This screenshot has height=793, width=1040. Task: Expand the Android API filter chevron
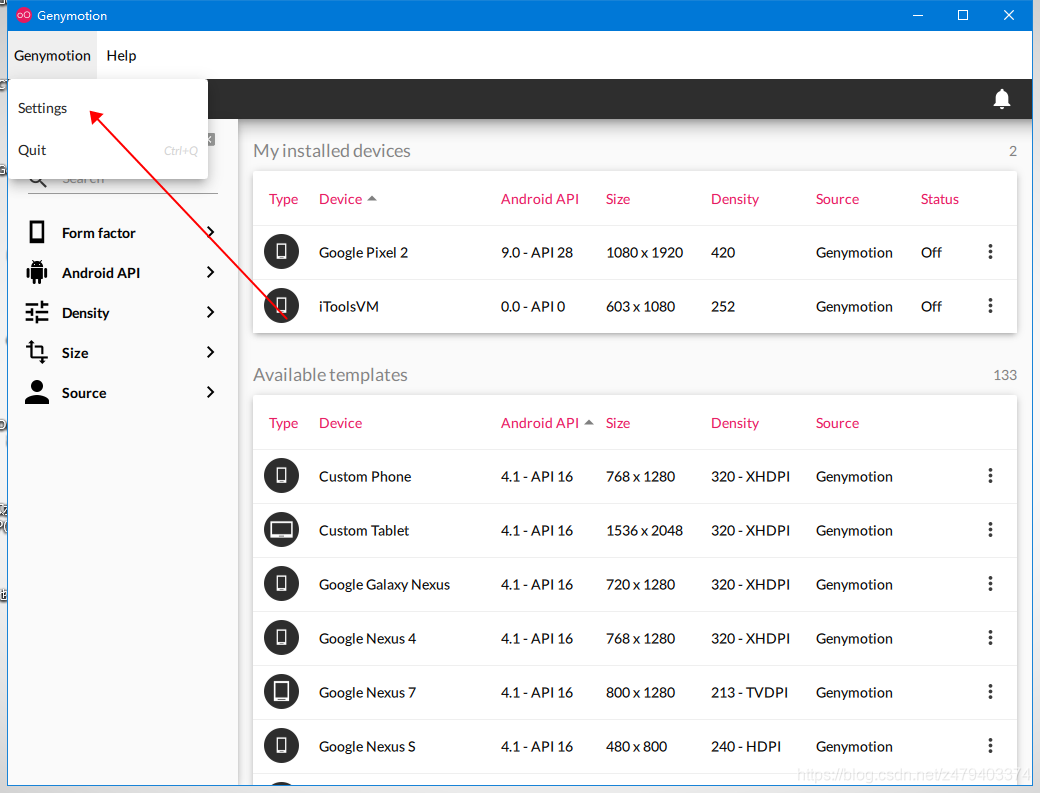(210, 273)
